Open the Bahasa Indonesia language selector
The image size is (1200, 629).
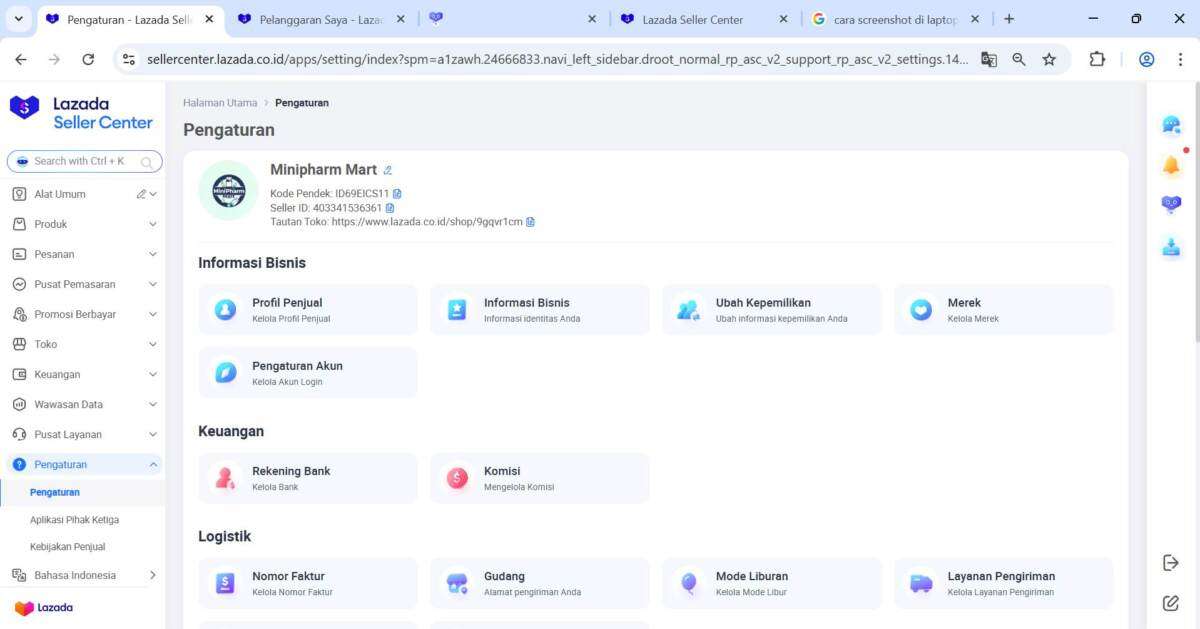[84, 575]
